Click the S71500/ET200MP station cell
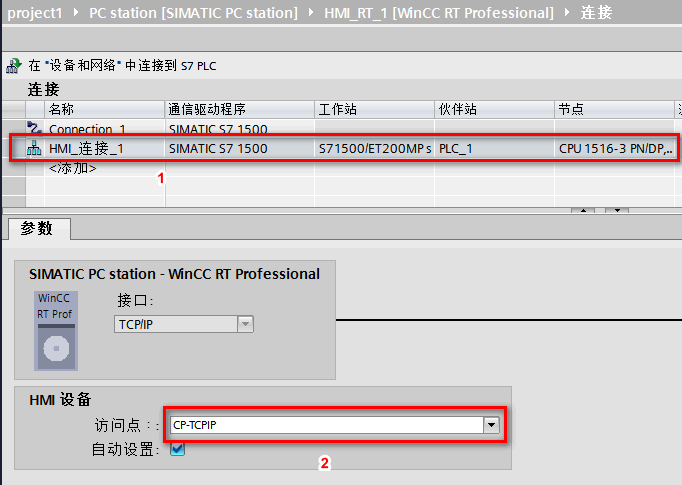This screenshot has width=682, height=485. 374,149
